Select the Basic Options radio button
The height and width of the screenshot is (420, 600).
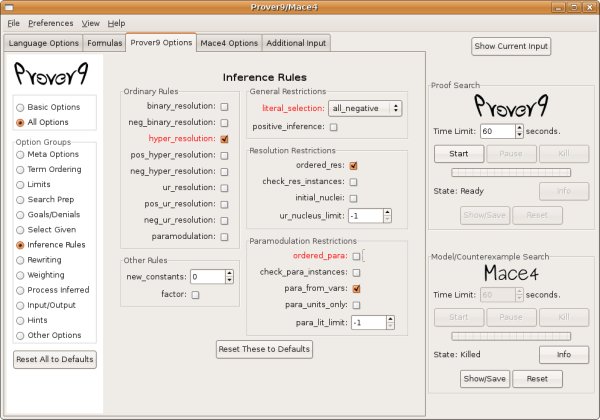pos(48,107)
